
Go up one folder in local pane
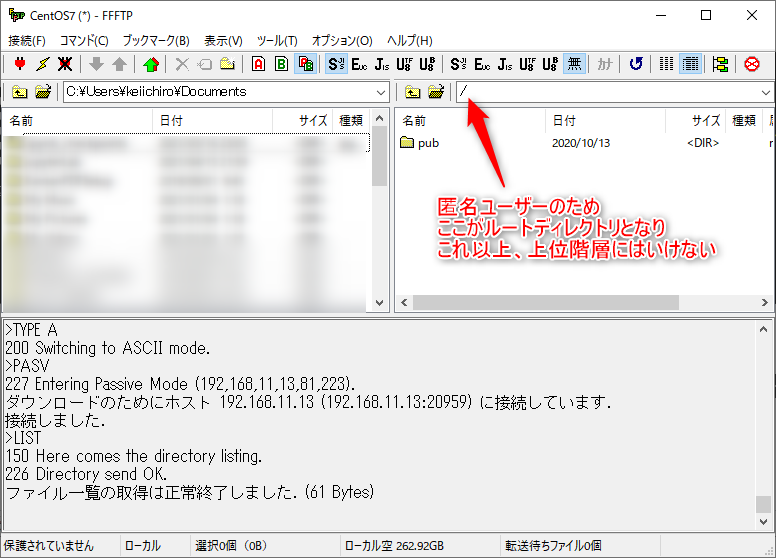pos(19,92)
